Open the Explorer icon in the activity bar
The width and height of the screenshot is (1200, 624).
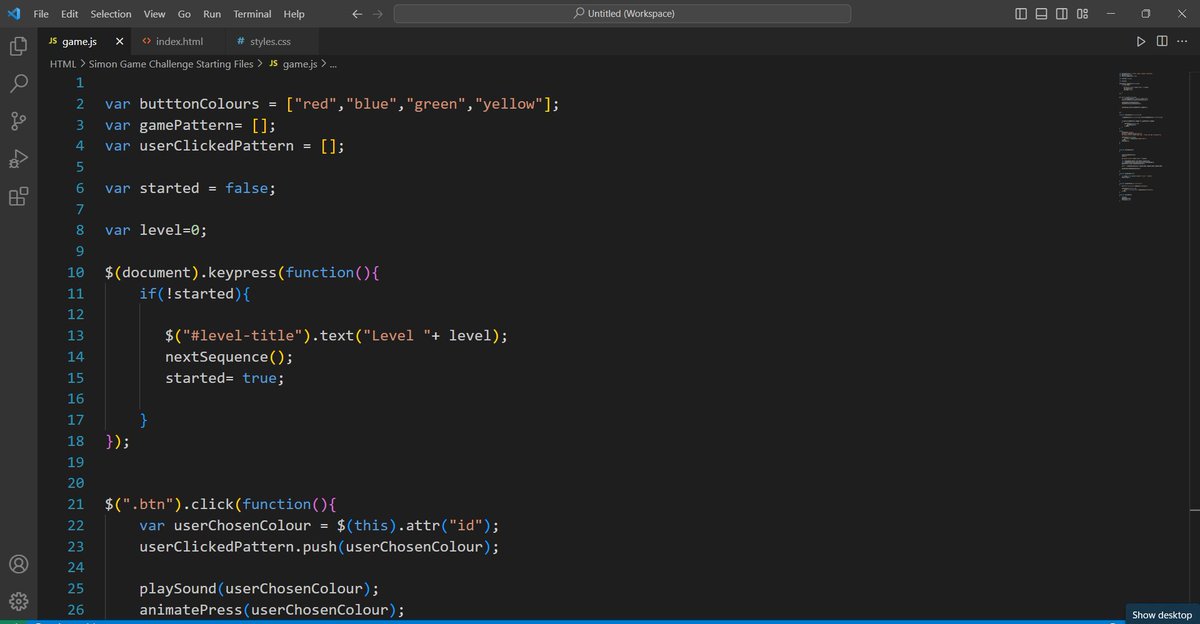pos(18,45)
